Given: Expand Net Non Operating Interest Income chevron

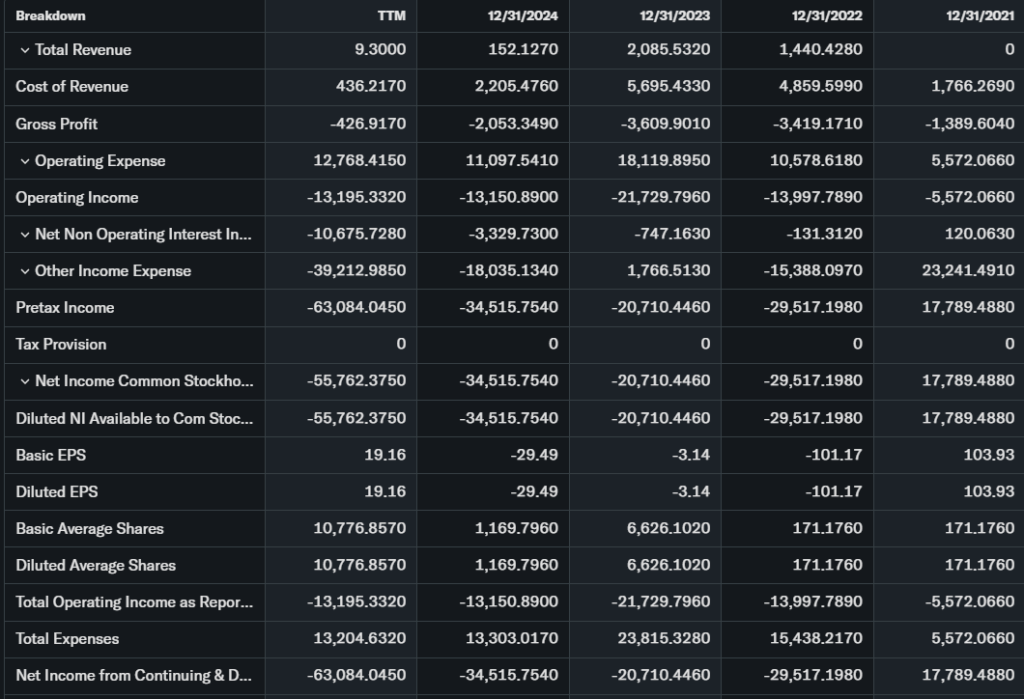Looking at the screenshot, I should click(24, 235).
